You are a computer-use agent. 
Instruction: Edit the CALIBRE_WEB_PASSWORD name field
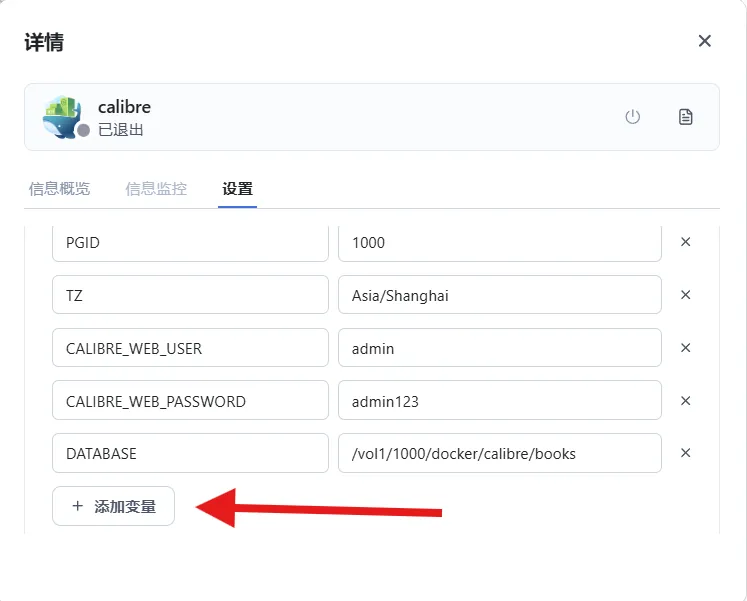point(190,400)
